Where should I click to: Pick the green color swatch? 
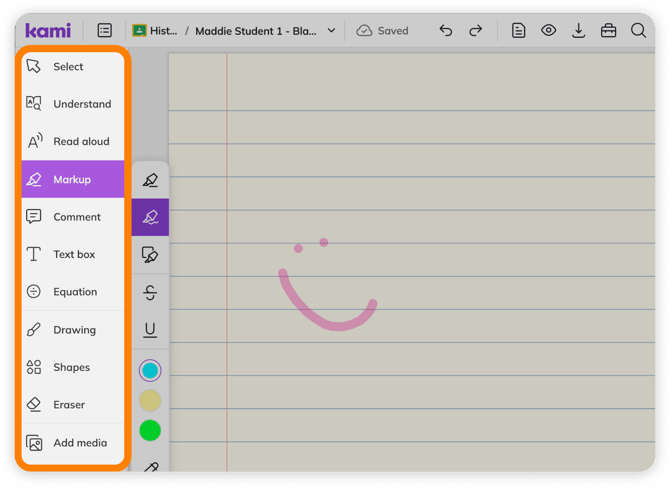[x=150, y=430]
